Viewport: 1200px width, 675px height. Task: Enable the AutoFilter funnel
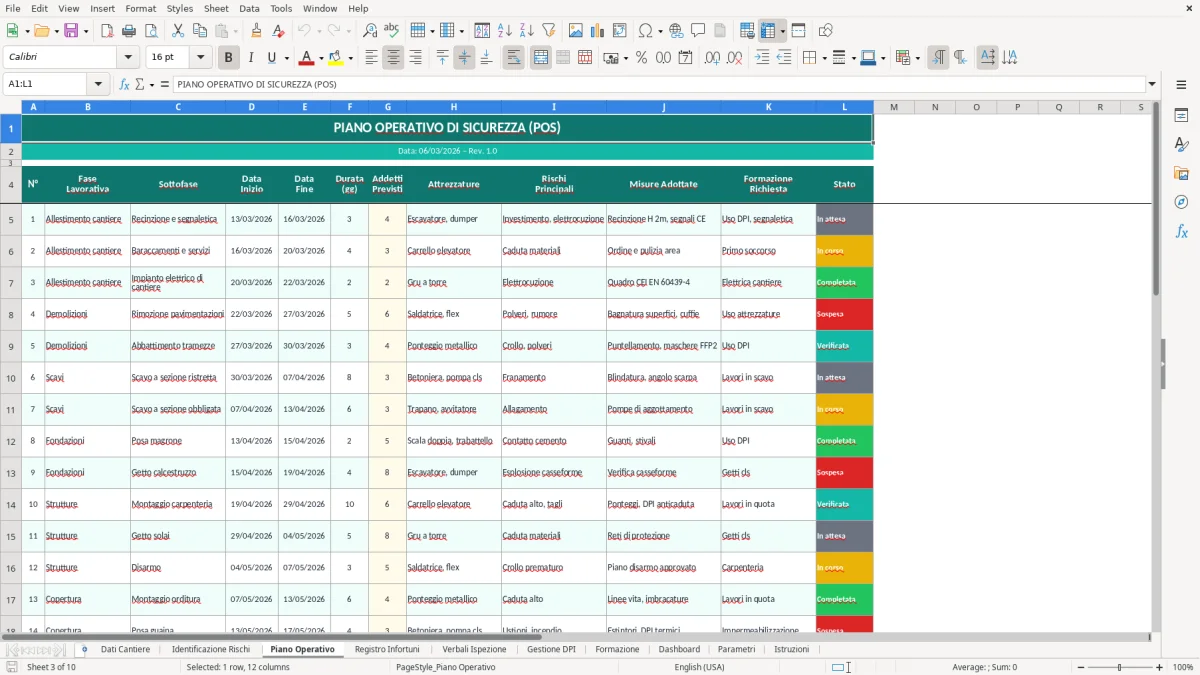tap(549, 31)
